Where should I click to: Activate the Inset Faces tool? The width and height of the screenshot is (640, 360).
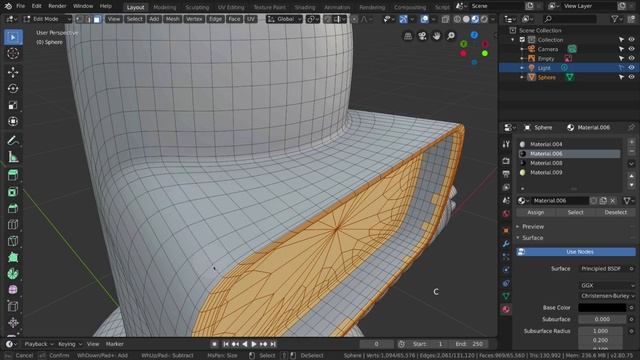(13, 192)
